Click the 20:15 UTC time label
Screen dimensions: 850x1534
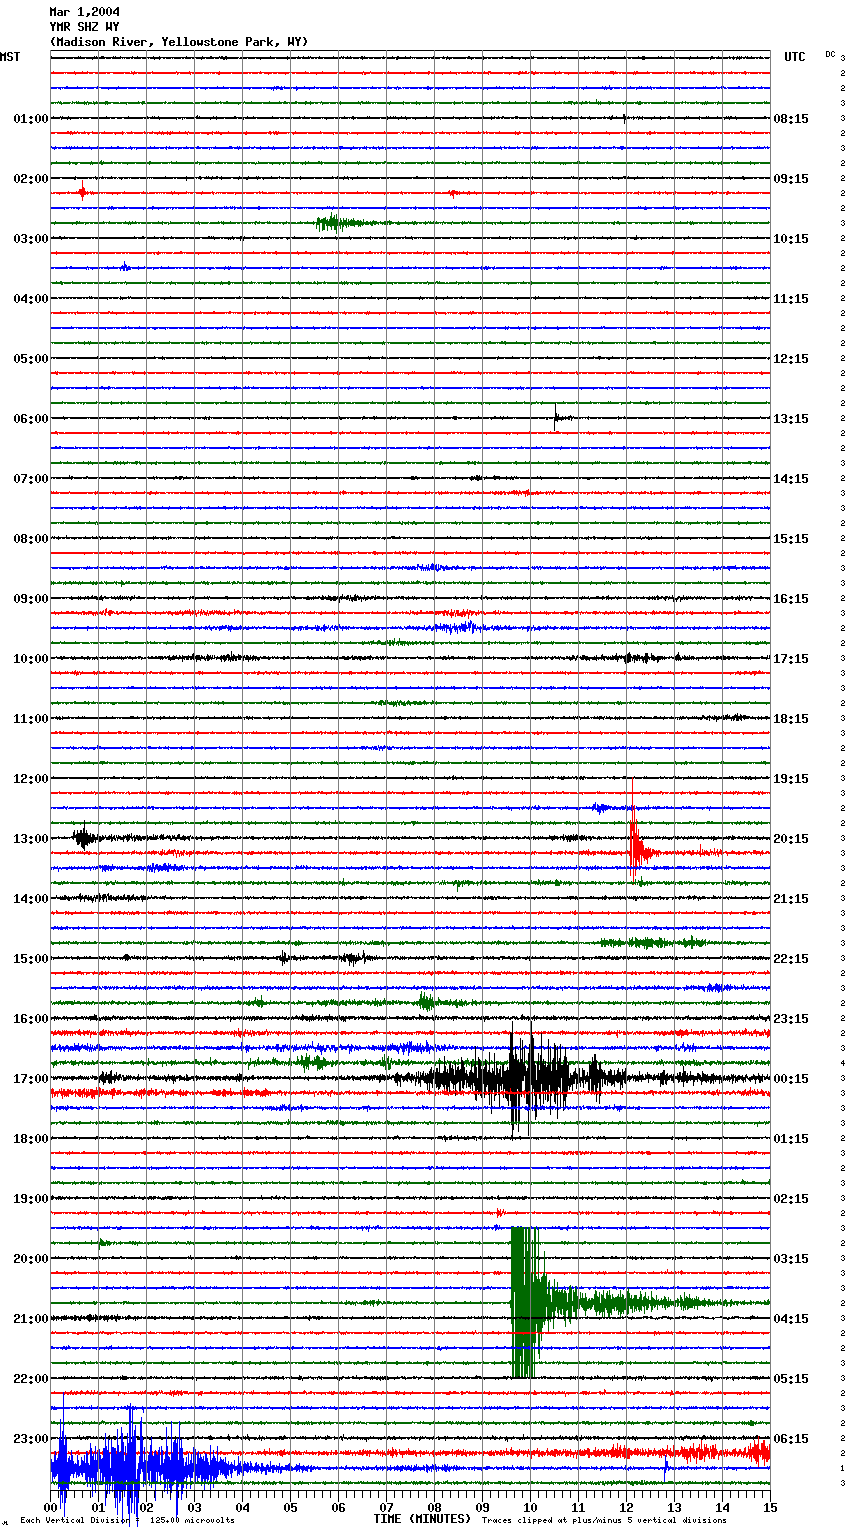point(791,839)
